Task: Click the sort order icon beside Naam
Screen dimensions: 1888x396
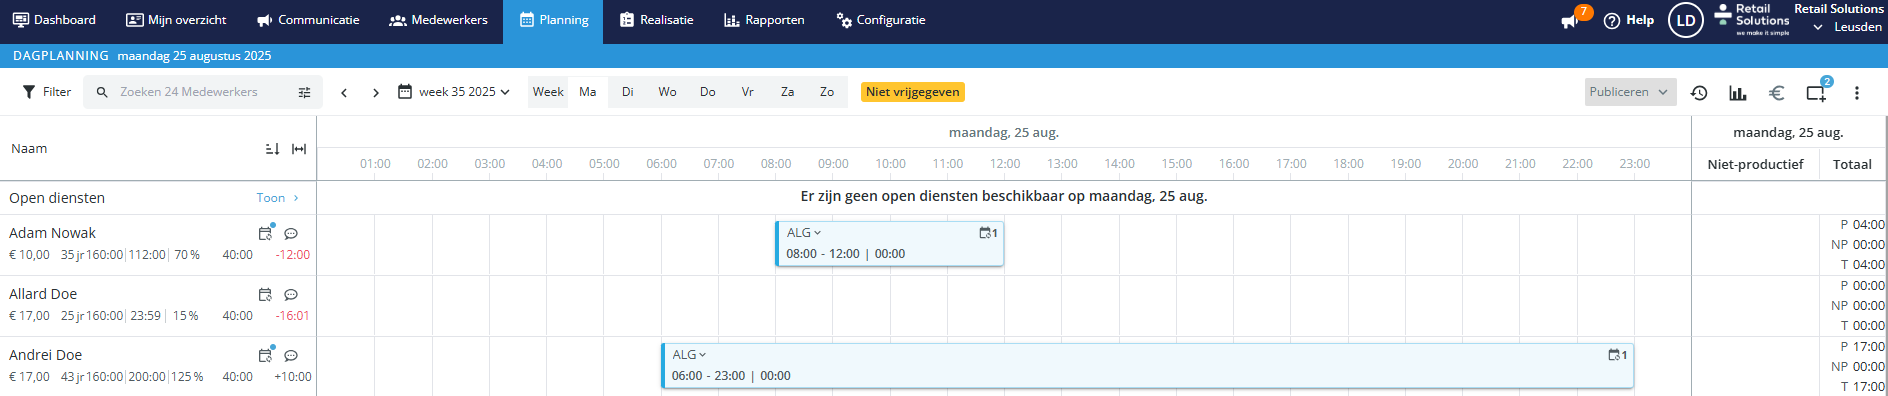Action: coord(272,149)
